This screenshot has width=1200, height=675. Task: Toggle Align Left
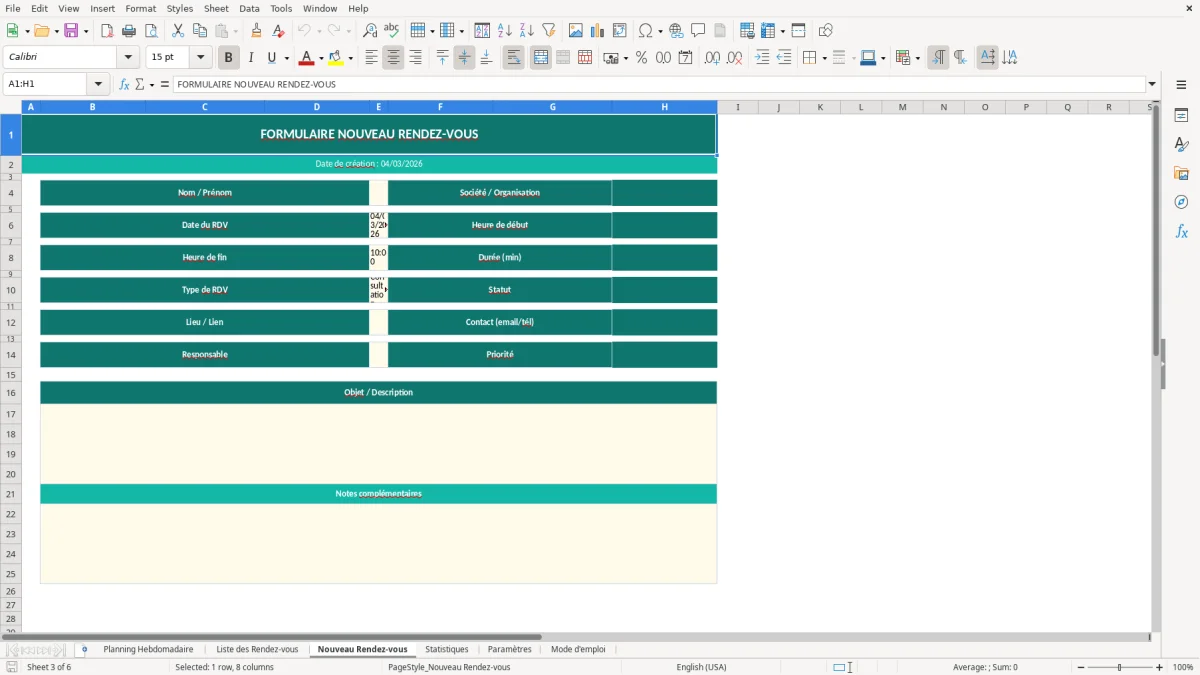coord(371,58)
